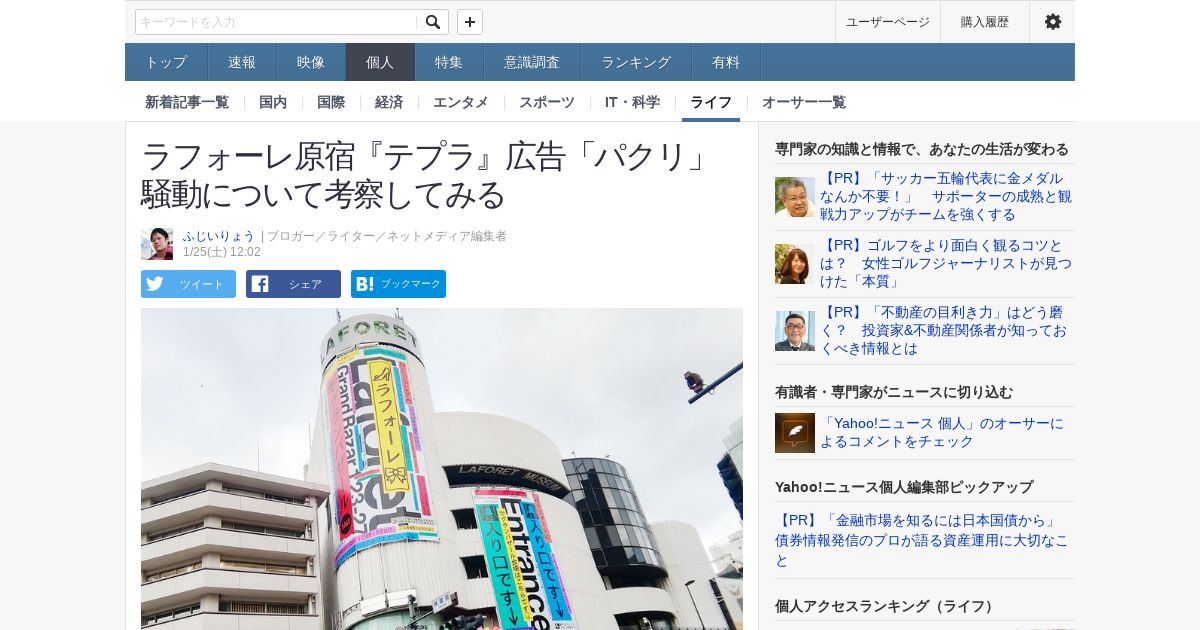Click the keyword search input field
The width and height of the screenshot is (1200, 630).
(276, 22)
